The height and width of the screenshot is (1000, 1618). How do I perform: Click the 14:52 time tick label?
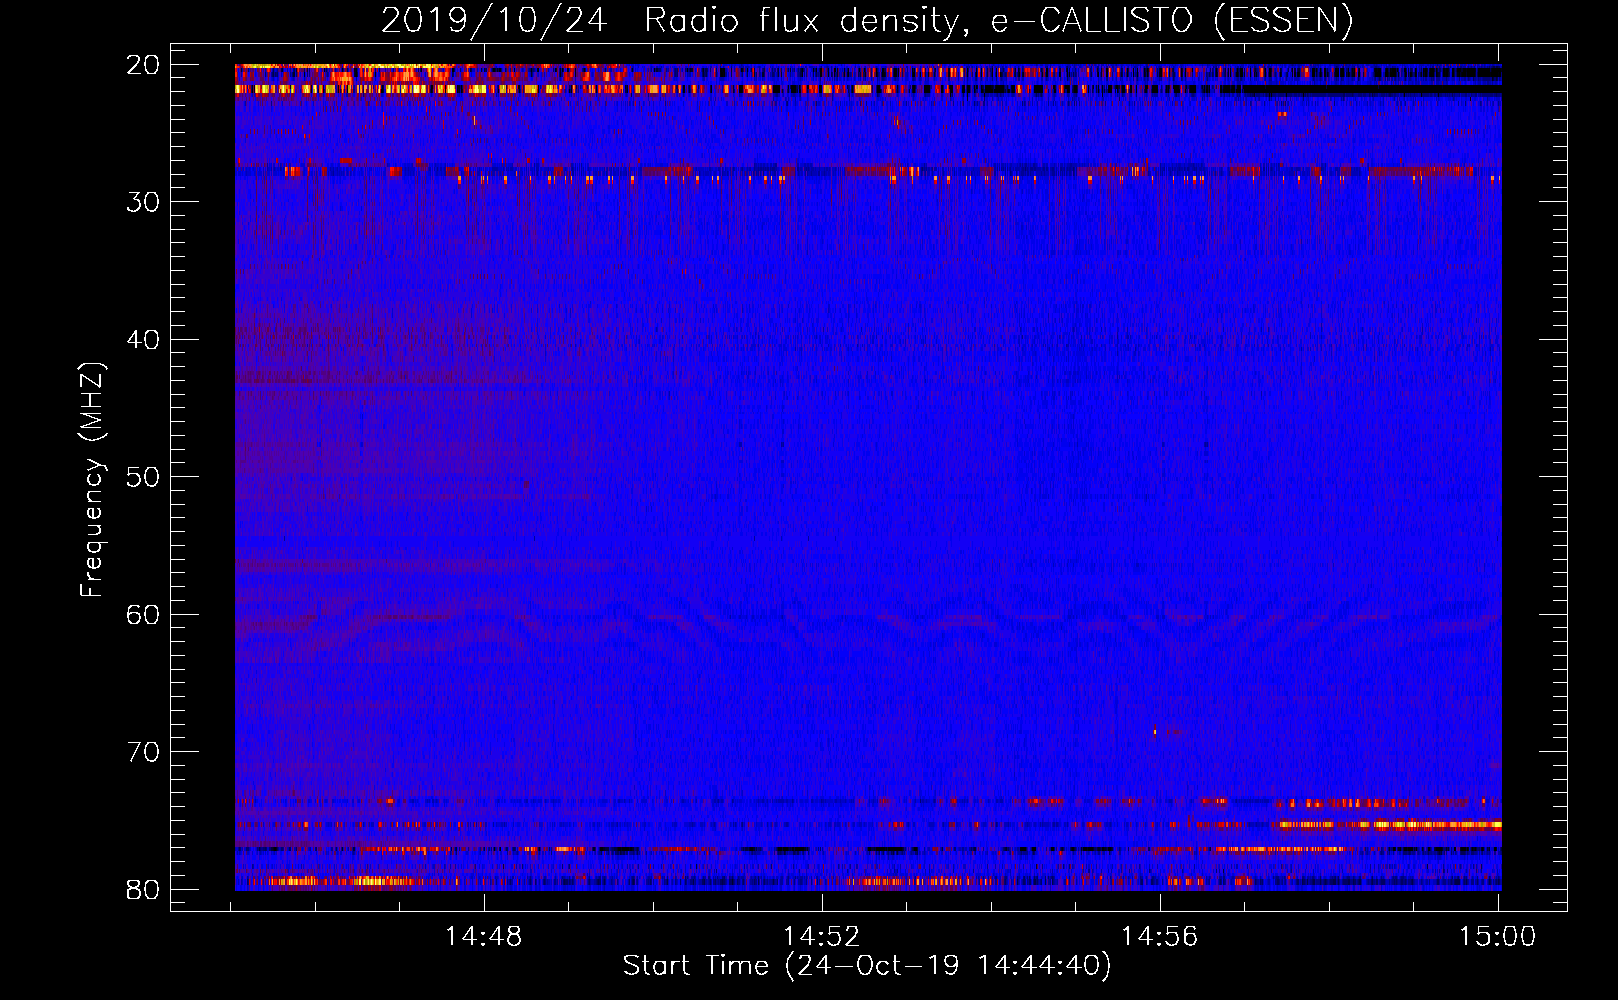click(x=821, y=937)
